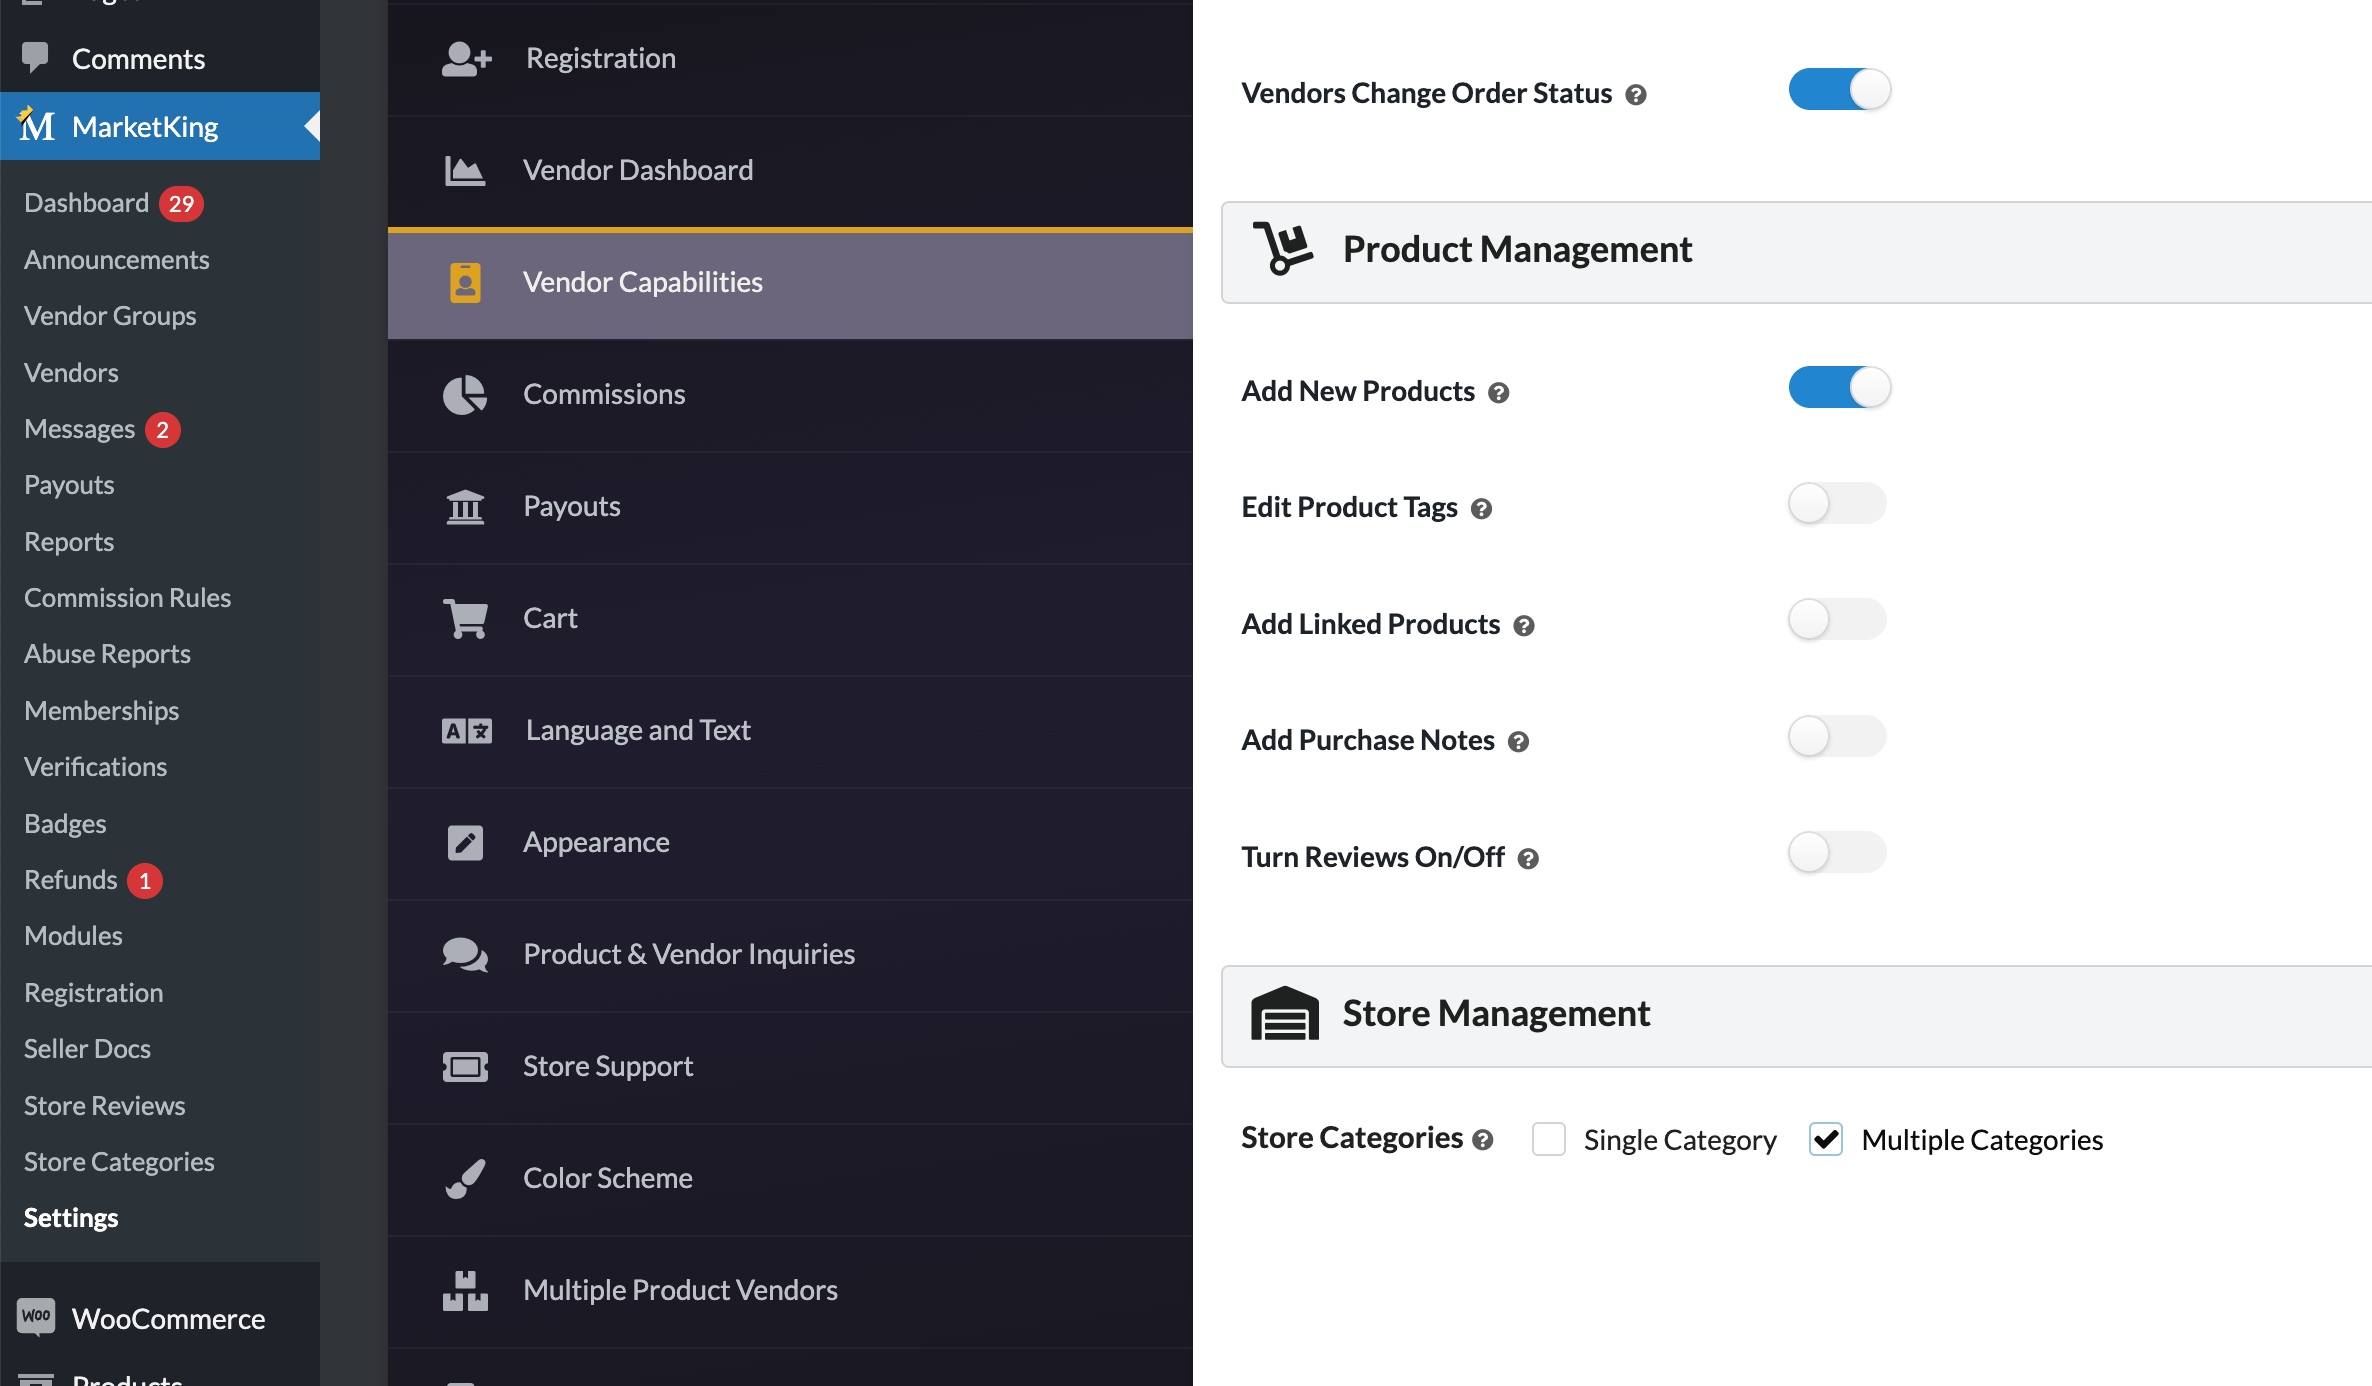The width and height of the screenshot is (2372, 1386).
Task: Click the Multiple Product Vendors boxes icon
Action: 465,1291
